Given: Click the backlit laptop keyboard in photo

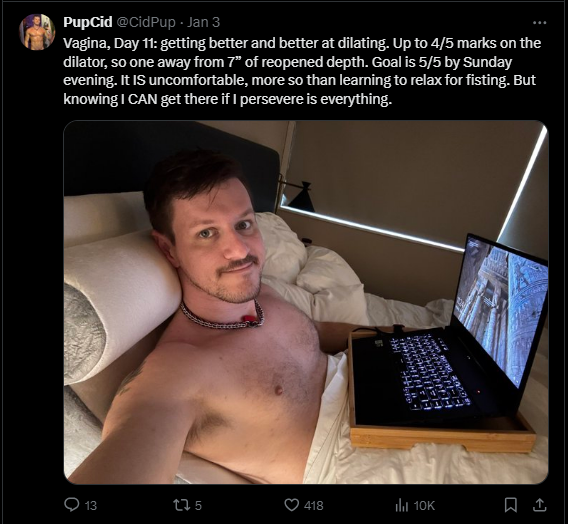Looking at the screenshot, I should [x=429, y=372].
